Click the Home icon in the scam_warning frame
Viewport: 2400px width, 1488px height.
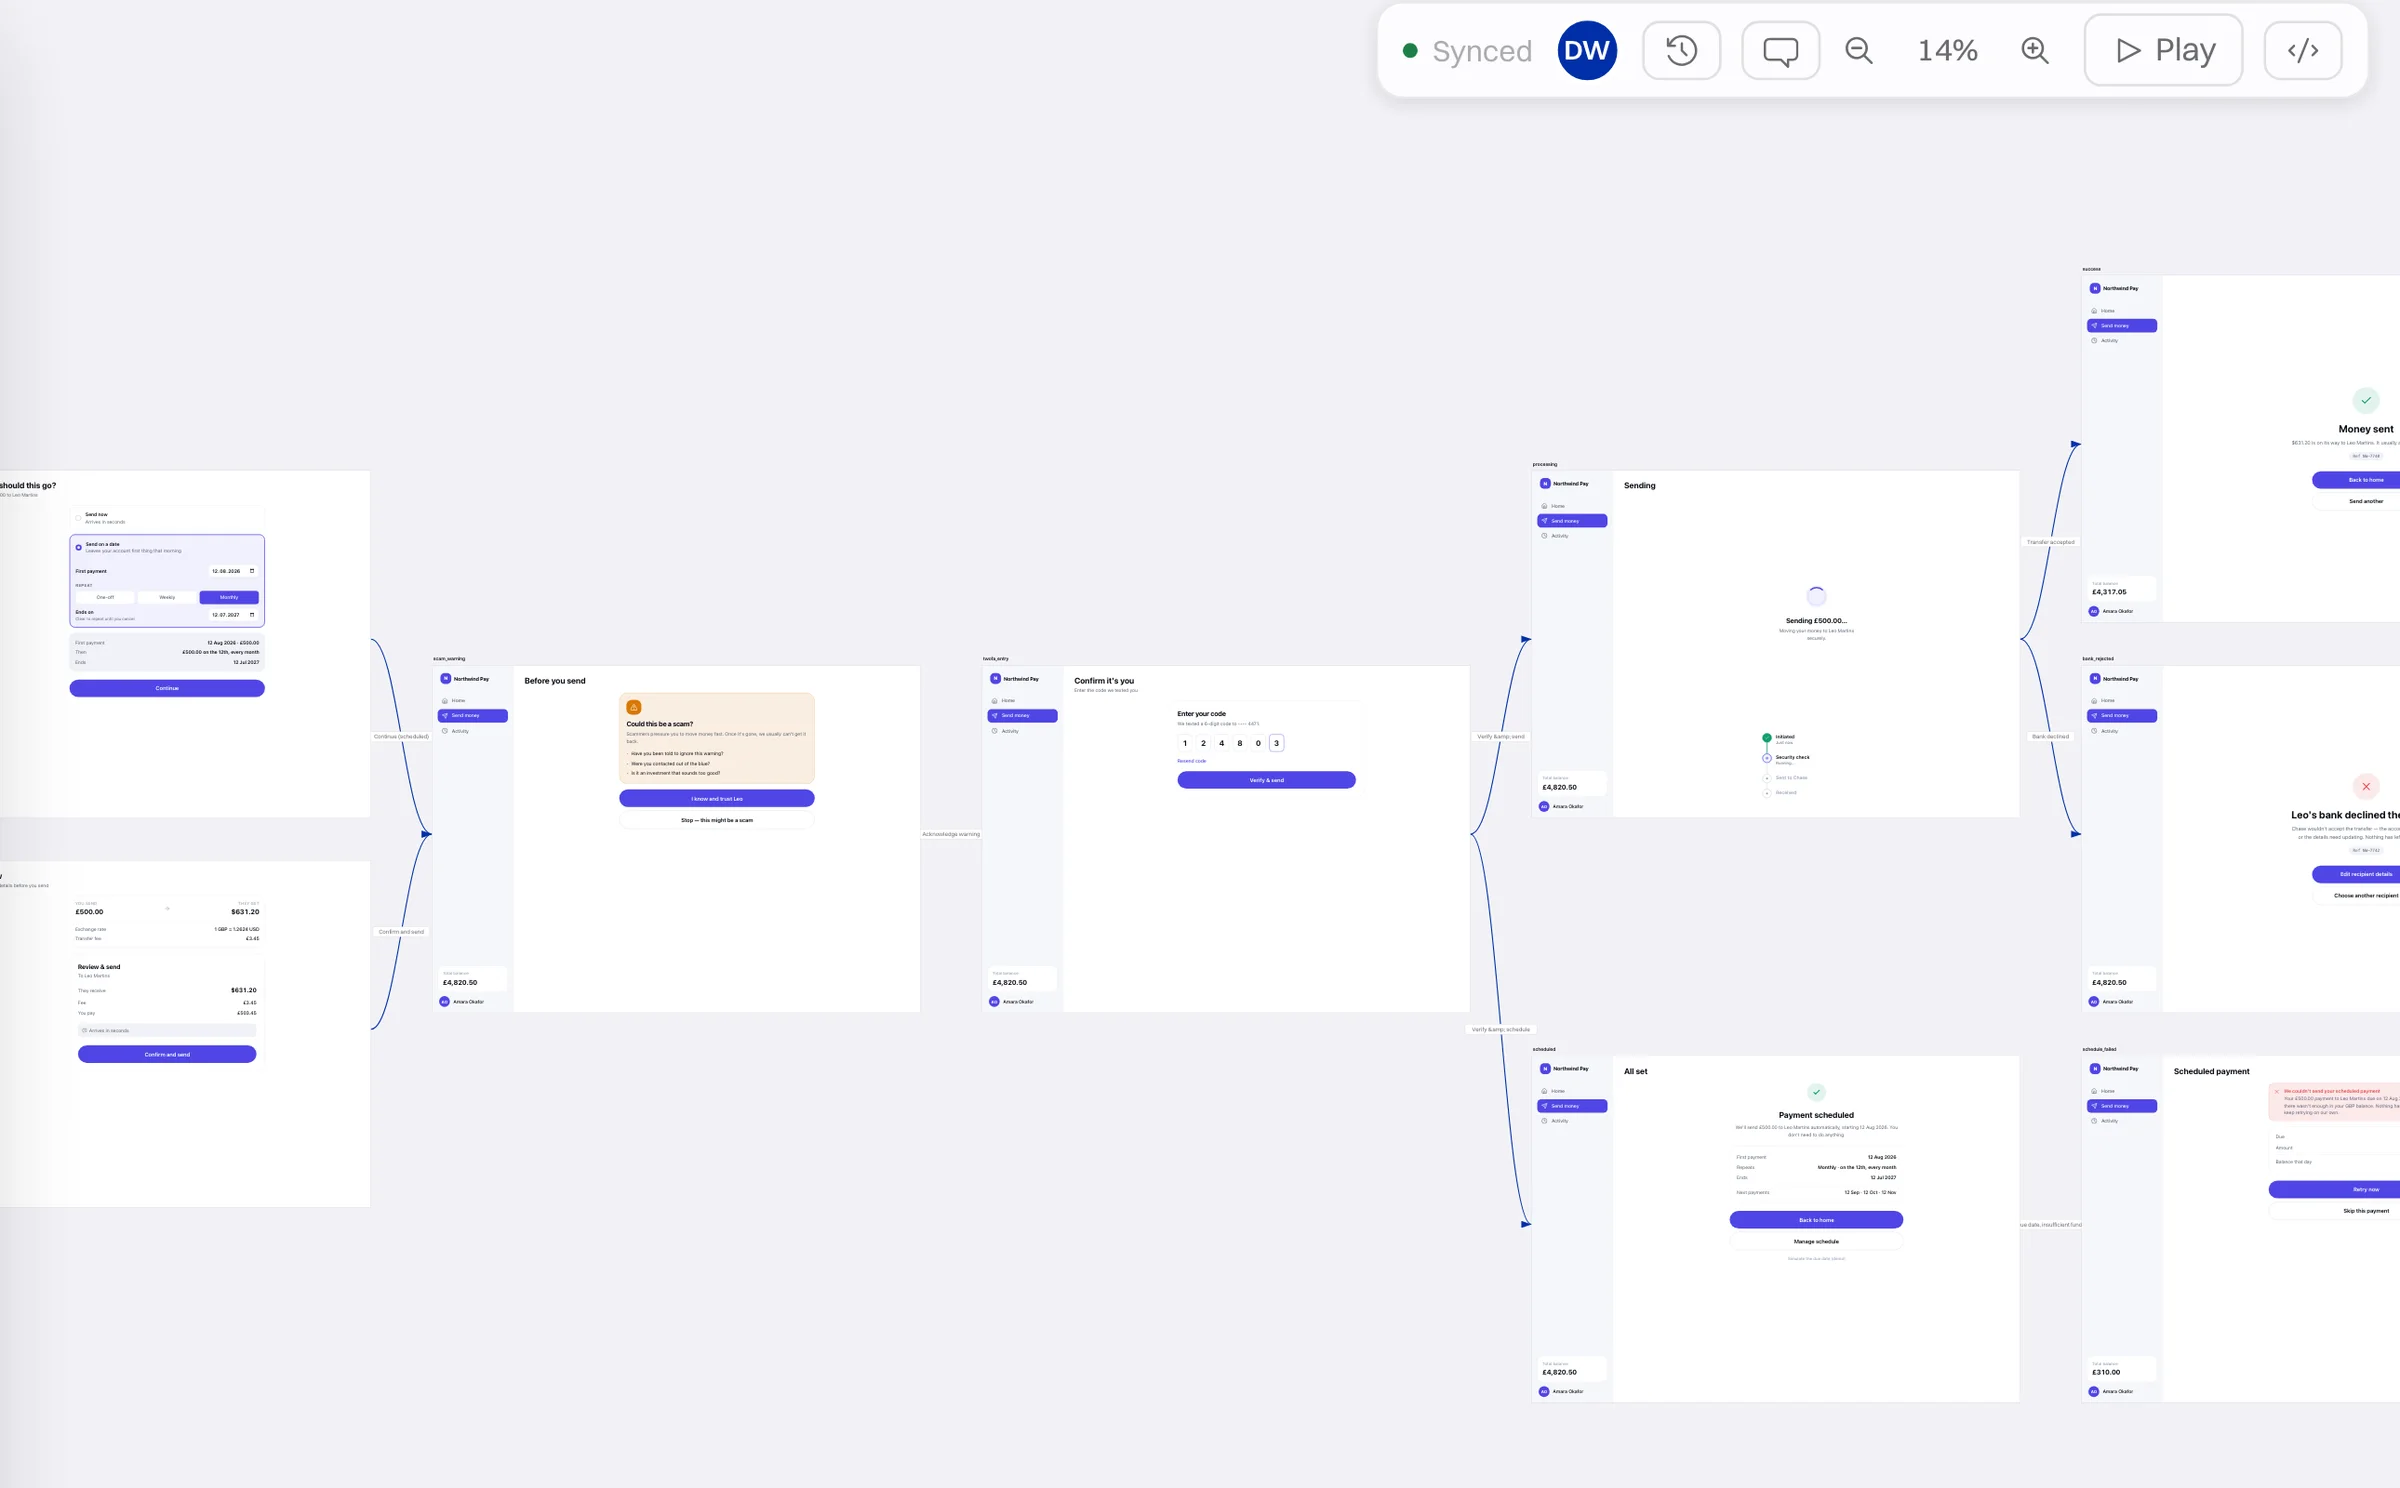click(x=445, y=701)
